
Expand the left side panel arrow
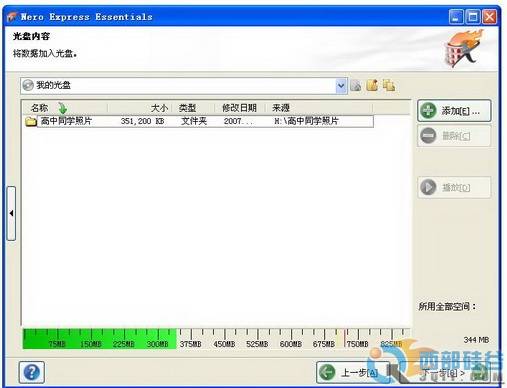(11, 213)
